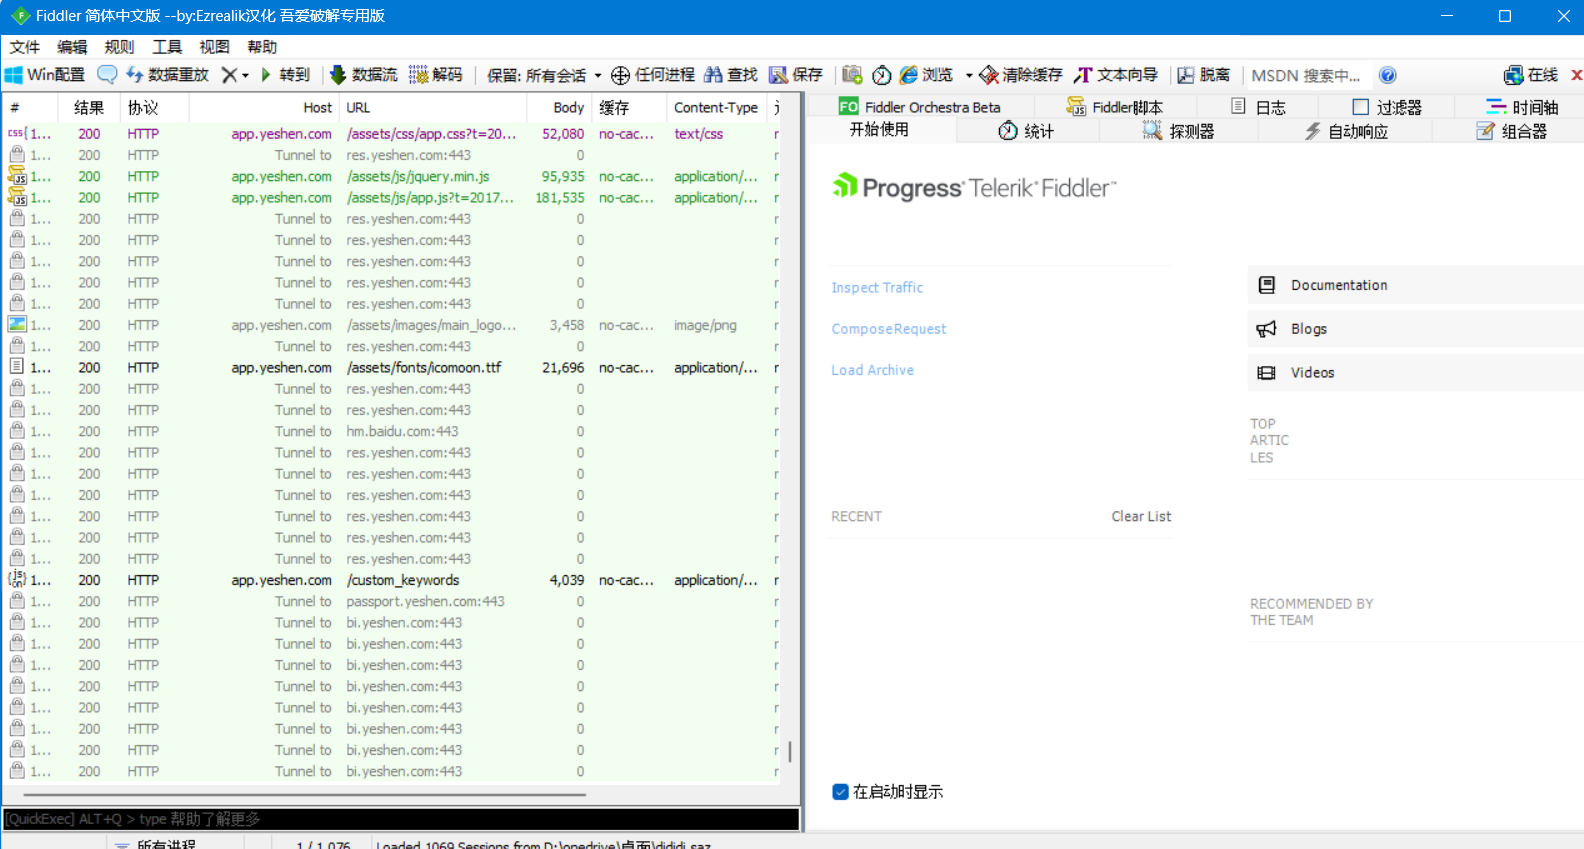Image resolution: width=1584 pixels, height=849 pixels.
Task: Click the screenshot camera toolbar icon
Action: [852, 75]
